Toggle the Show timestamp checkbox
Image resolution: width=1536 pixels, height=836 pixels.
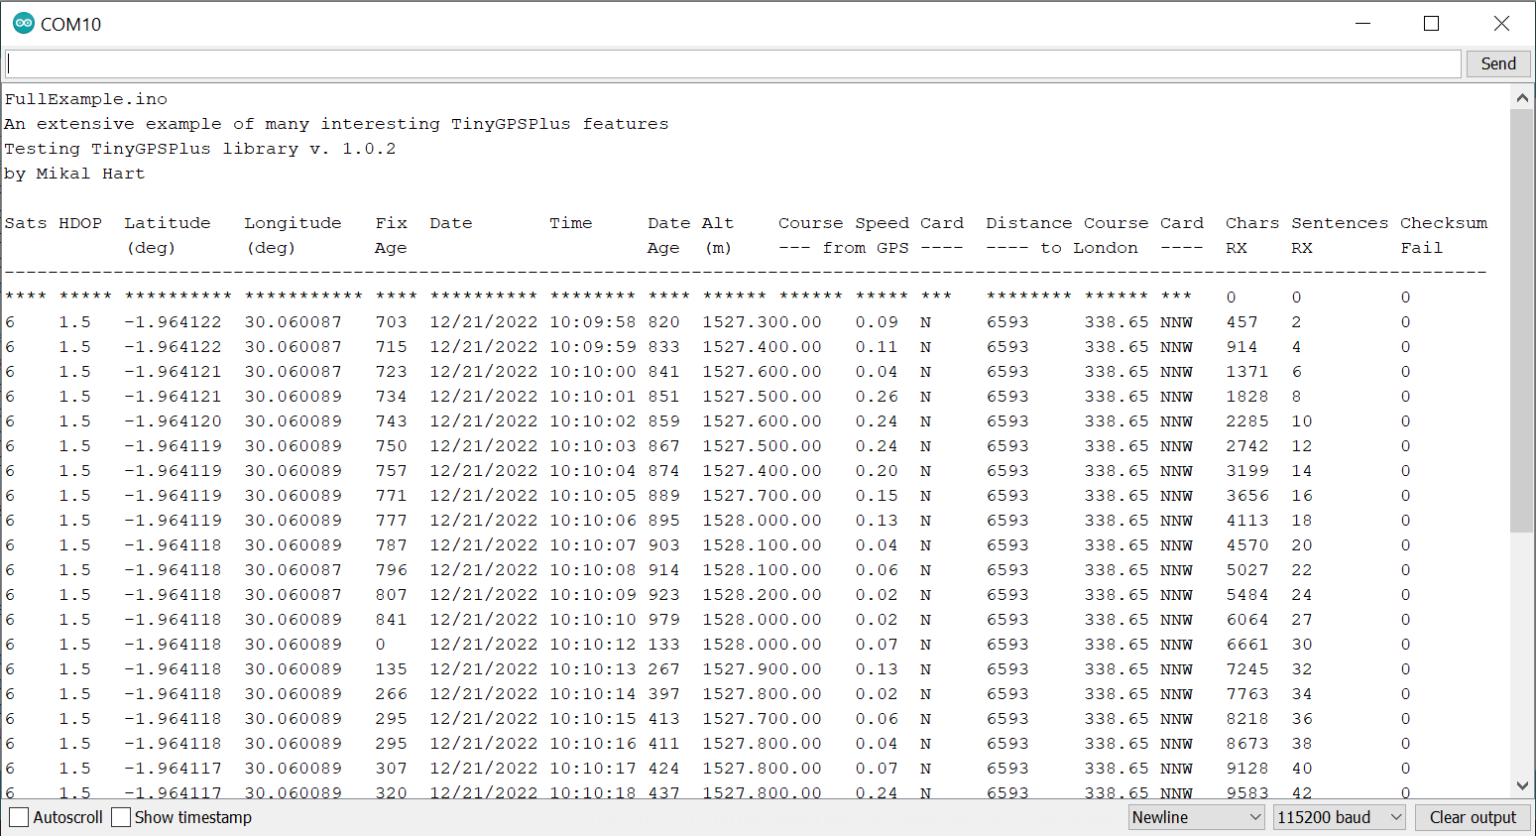(122, 817)
